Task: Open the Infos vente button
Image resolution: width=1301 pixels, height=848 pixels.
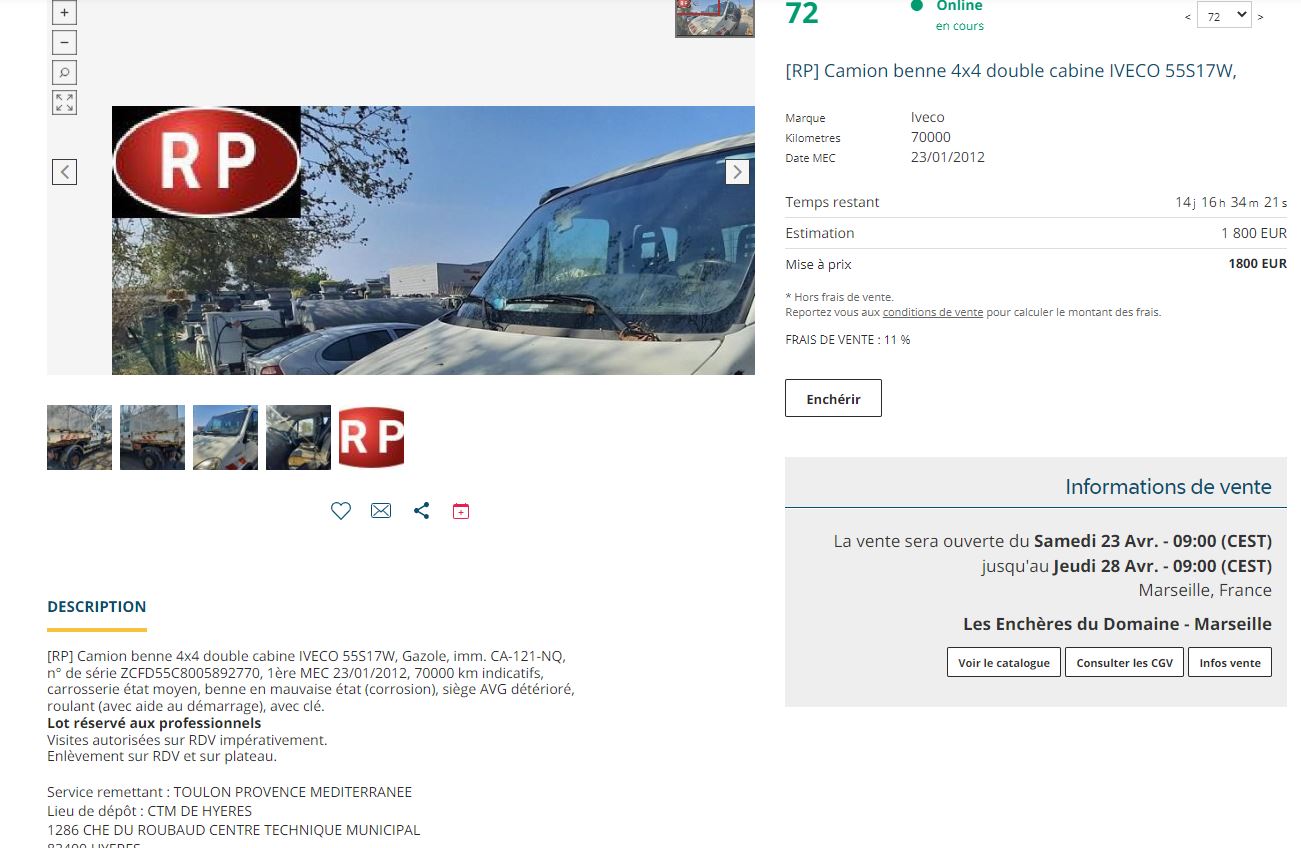Action: (x=1230, y=662)
